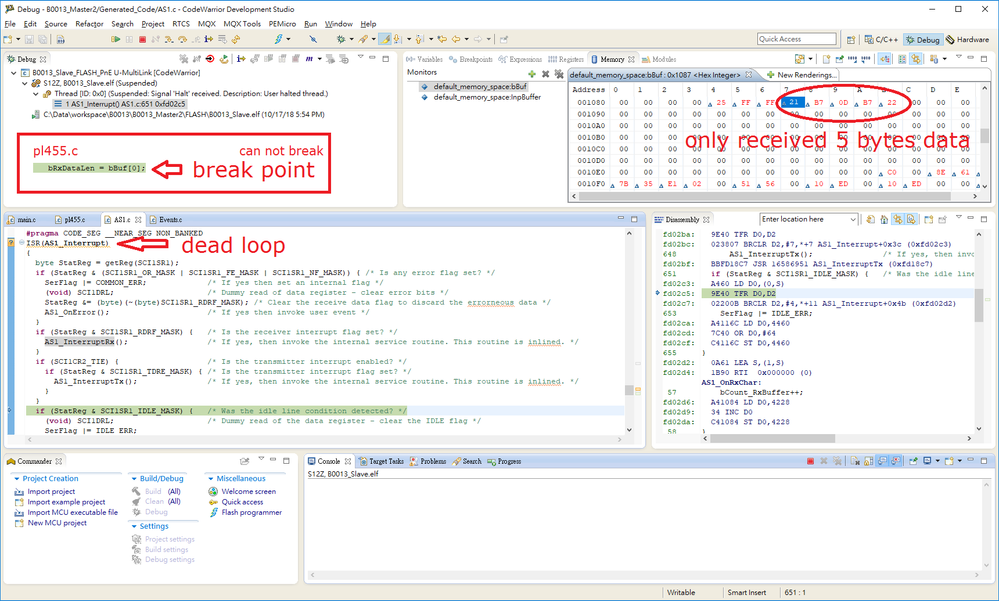
Task: Close the AS1.c editor tab
Action: coord(138,219)
